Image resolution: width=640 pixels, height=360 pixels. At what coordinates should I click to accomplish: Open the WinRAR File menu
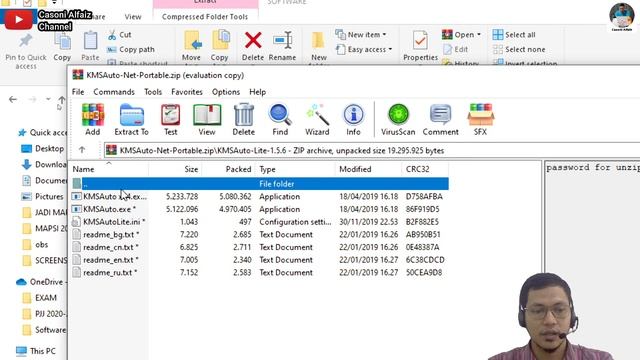click(78, 92)
